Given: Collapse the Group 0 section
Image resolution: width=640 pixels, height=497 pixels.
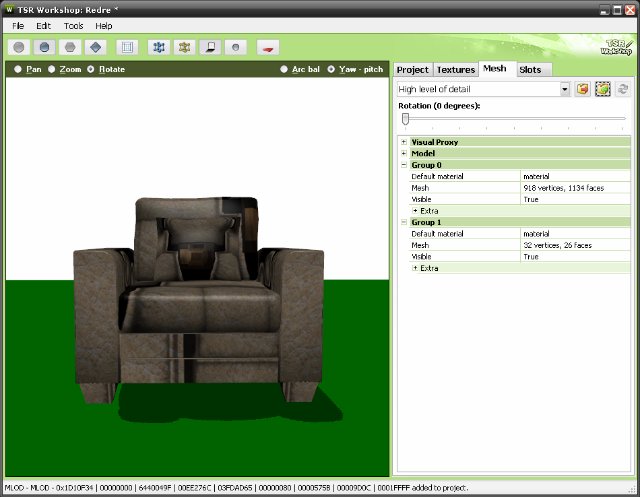Looking at the screenshot, I should 404,165.
